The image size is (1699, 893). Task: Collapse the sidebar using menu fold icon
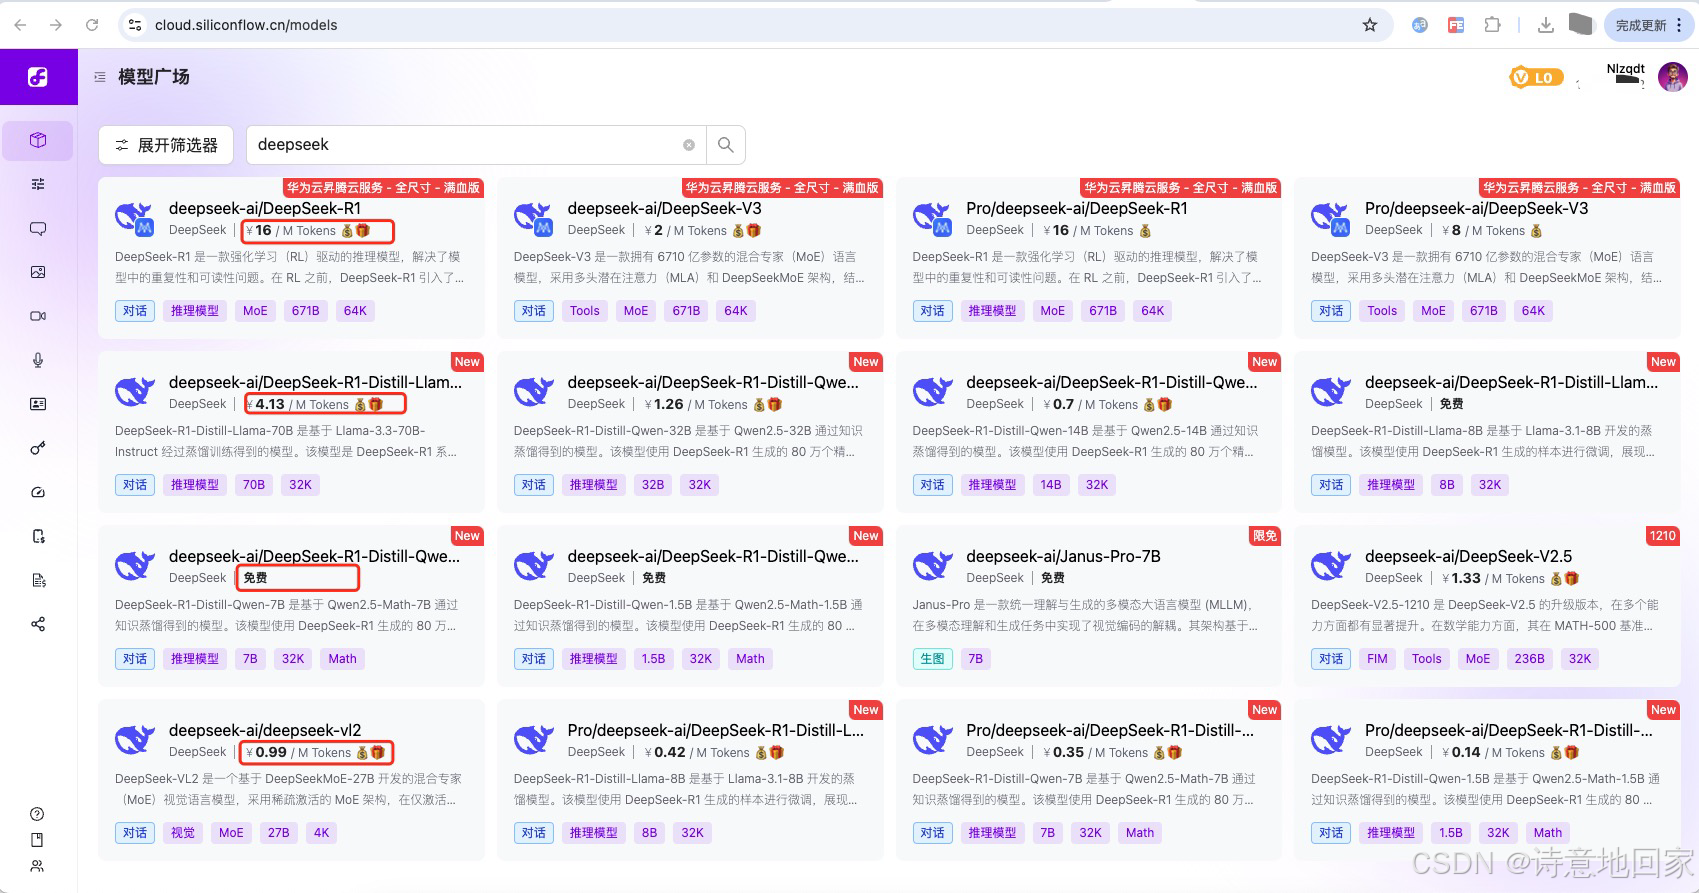point(100,76)
